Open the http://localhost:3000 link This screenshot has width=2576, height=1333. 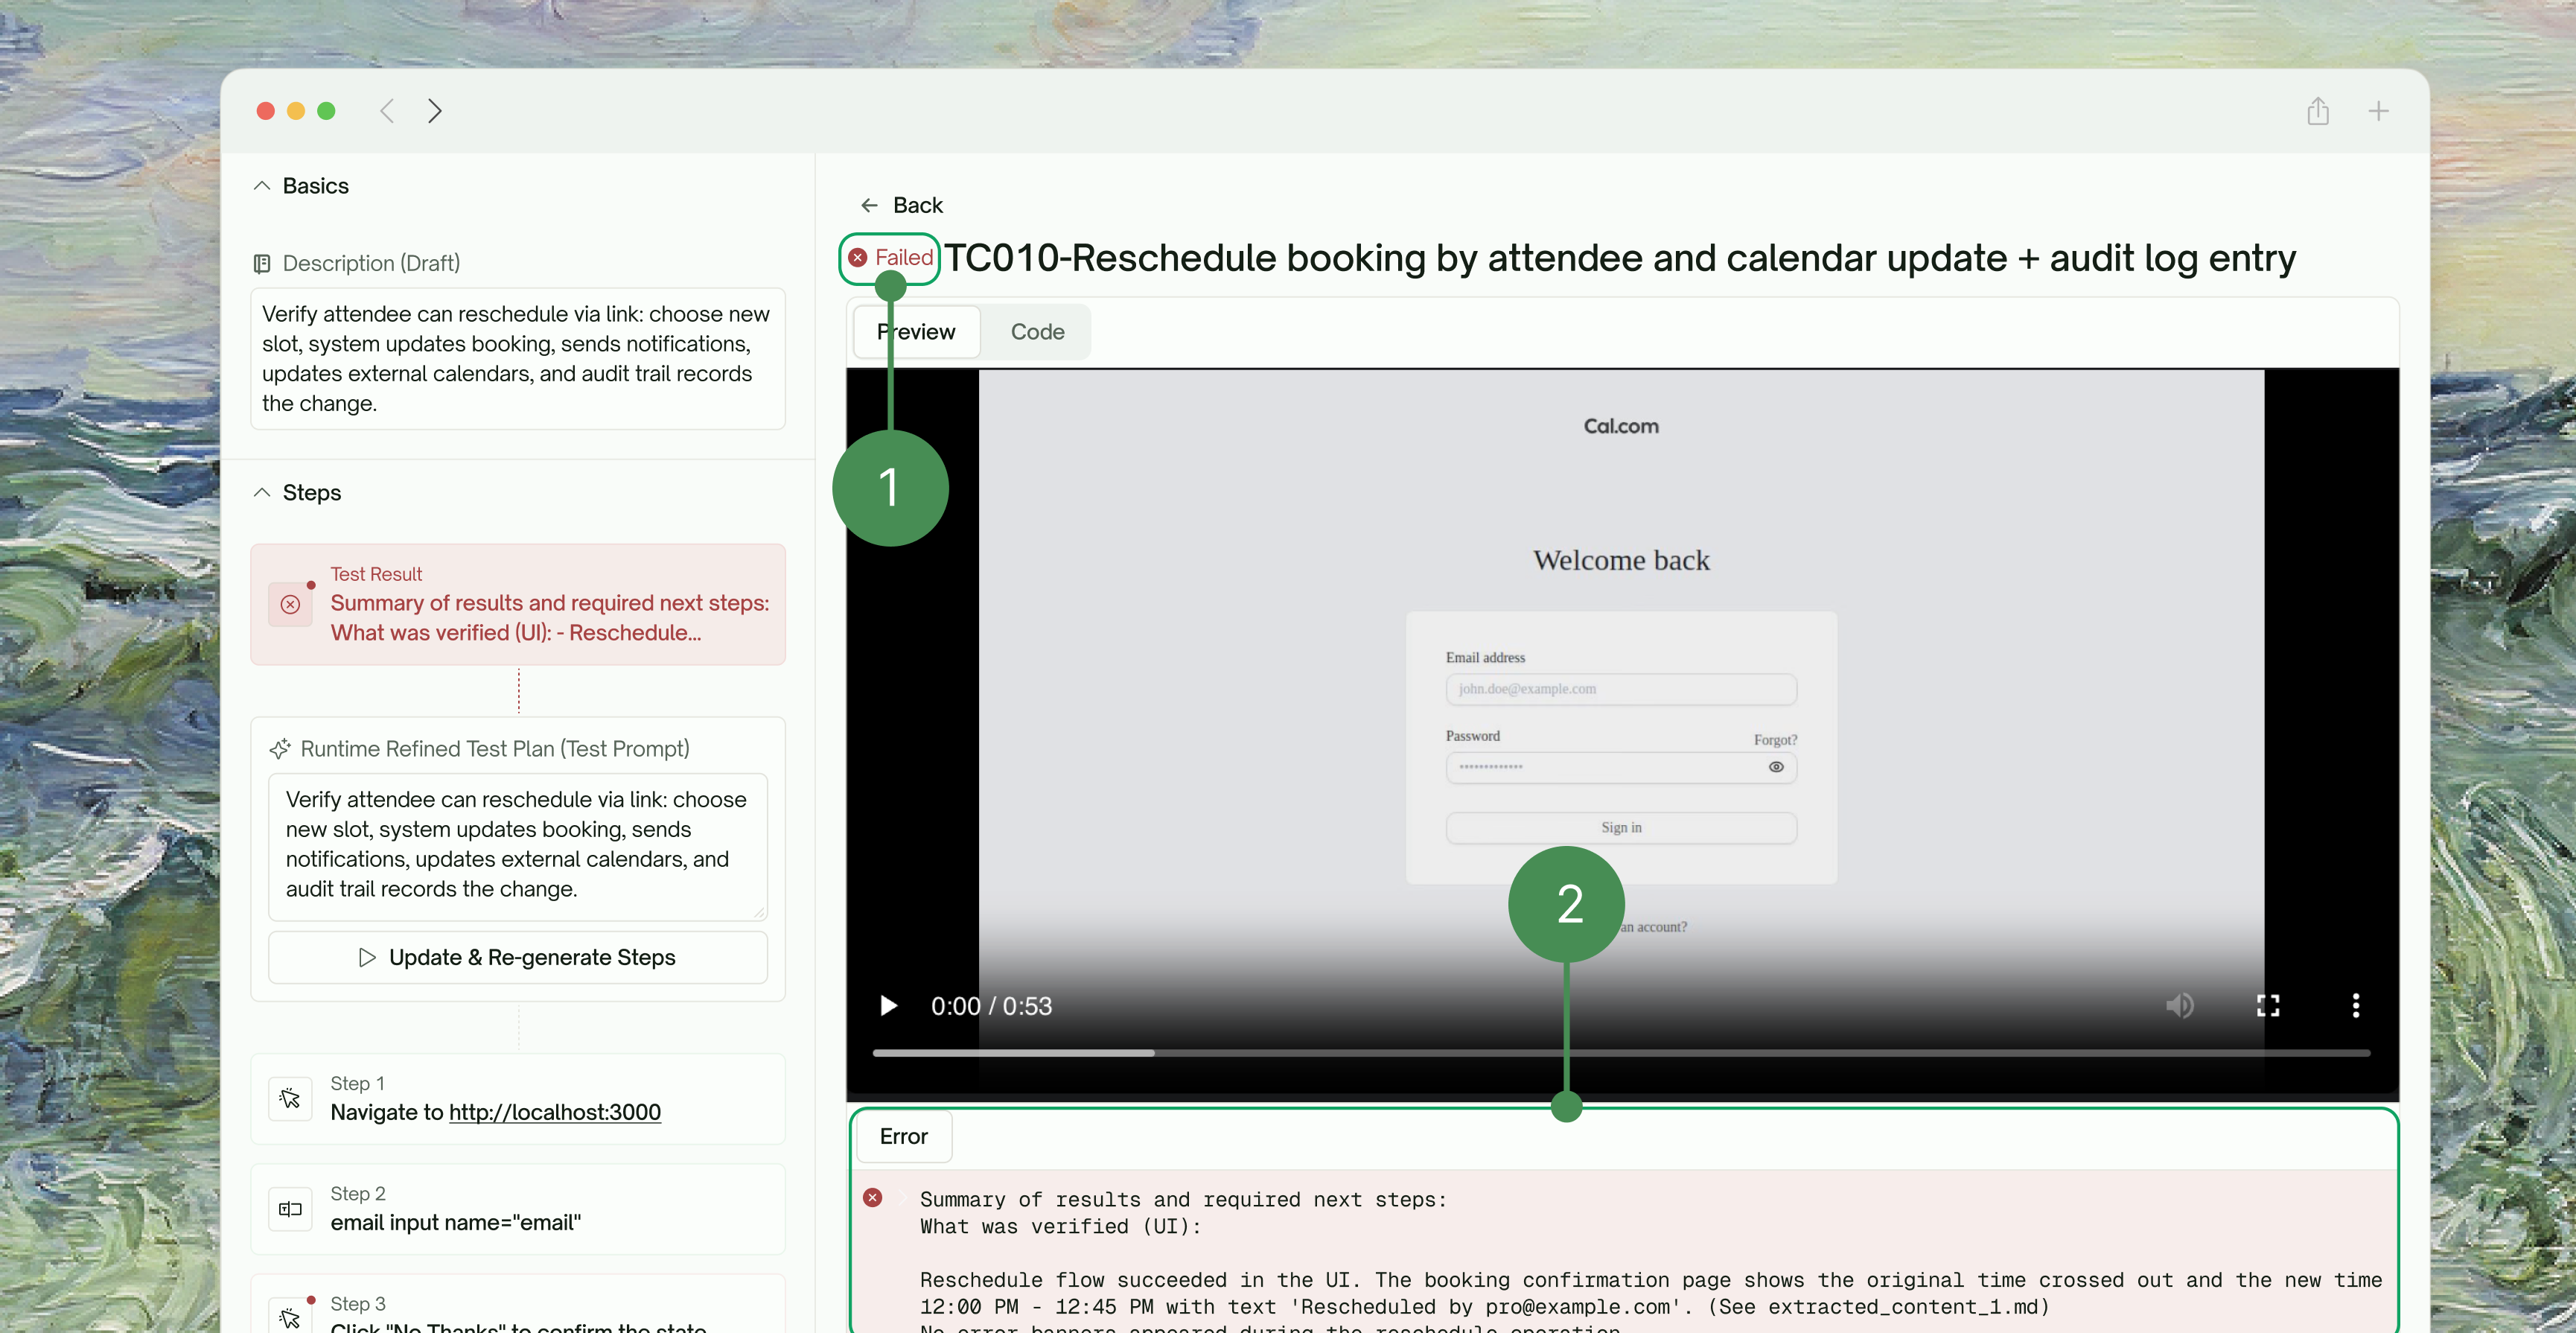pos(555,1112)
